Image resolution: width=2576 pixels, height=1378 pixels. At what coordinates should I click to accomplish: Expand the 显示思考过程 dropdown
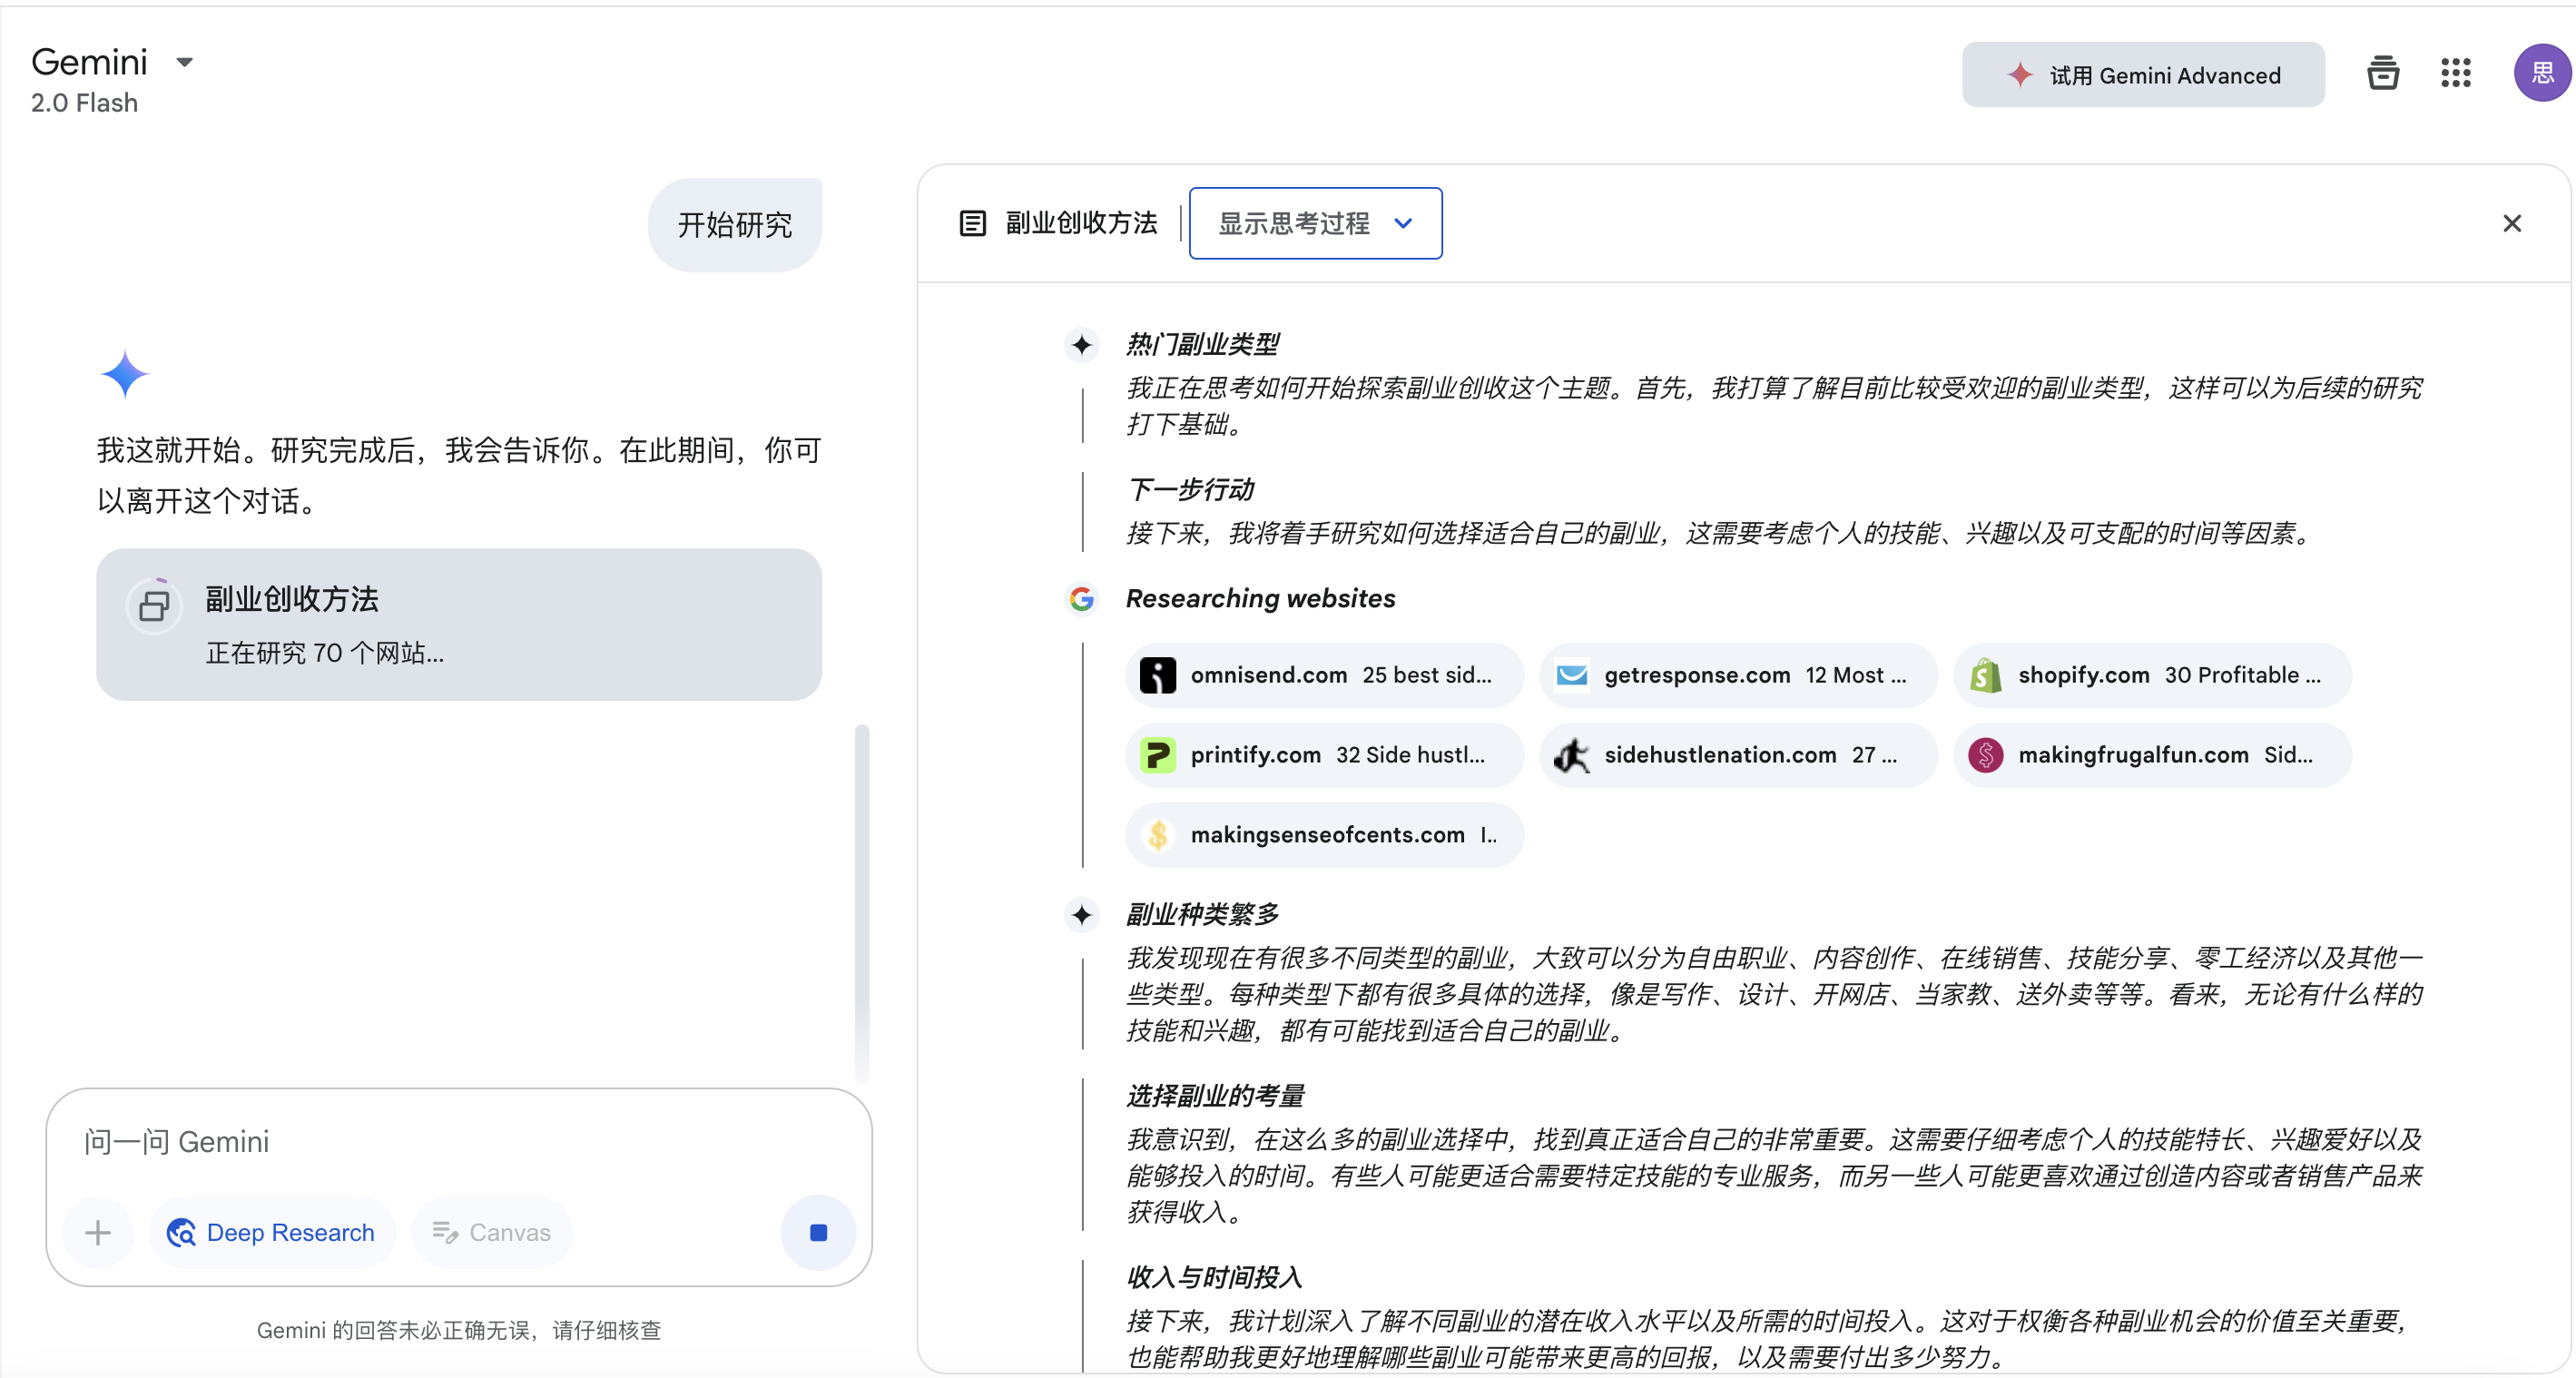coord(1314,223)
